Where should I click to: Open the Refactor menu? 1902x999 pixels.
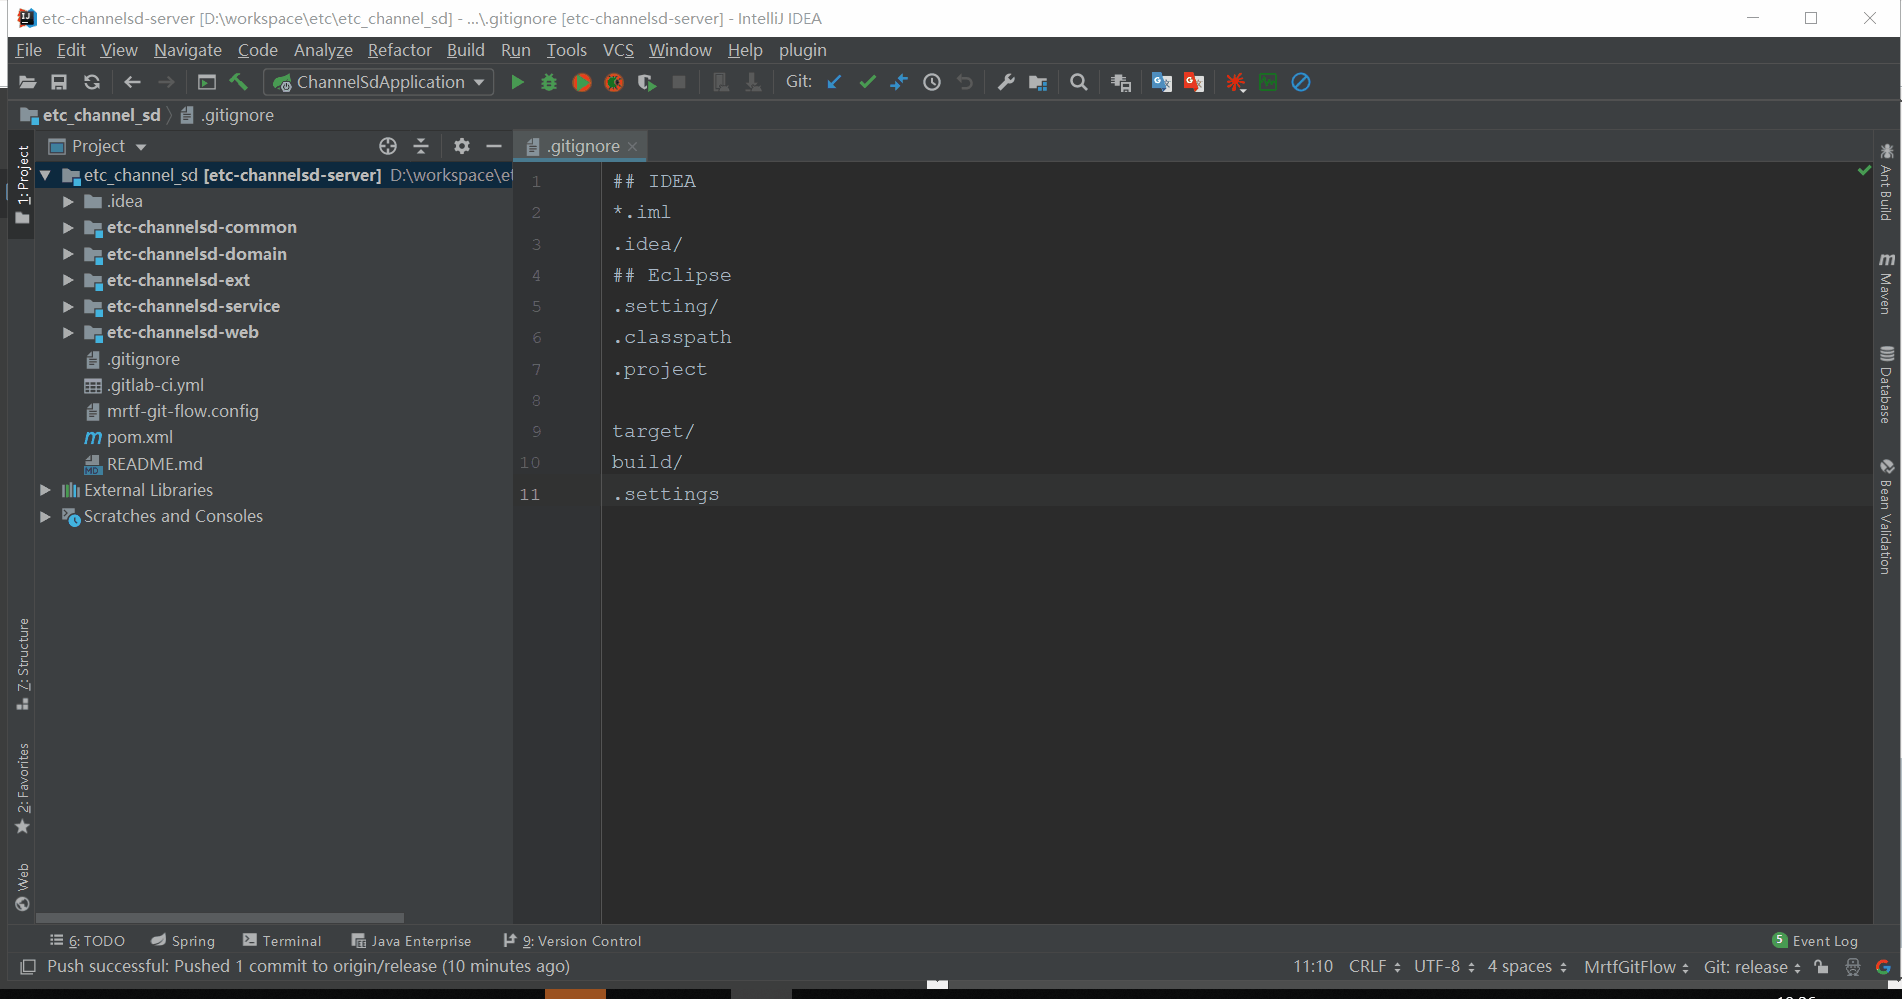[x=399, y=50]
